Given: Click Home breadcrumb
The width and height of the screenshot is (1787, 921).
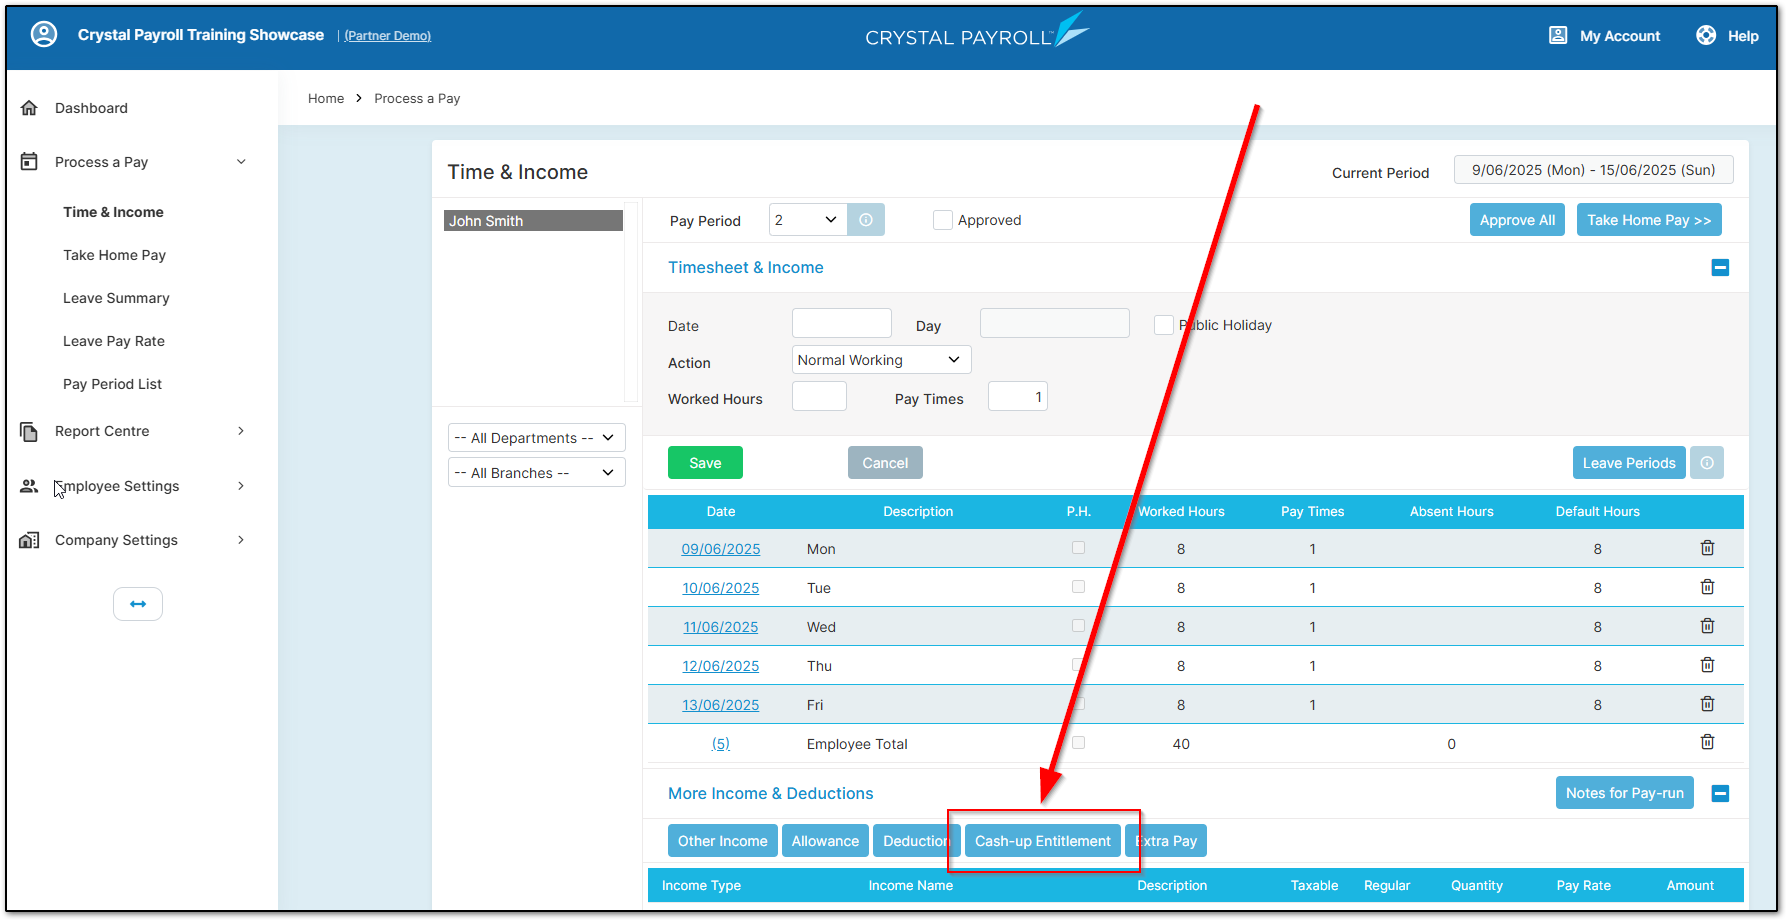Looking at the screenshot, I should pyautogui.click(x=326, y=98).
